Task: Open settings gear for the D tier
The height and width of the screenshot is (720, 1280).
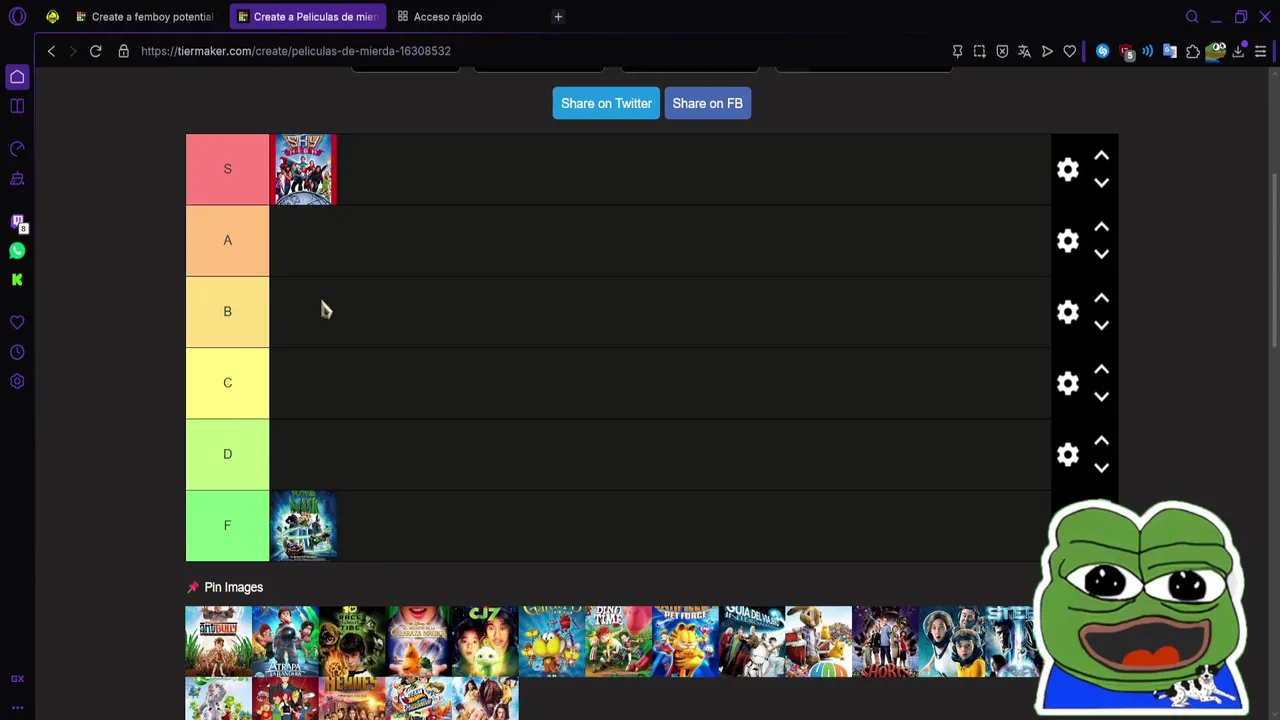Action: click(1068, 454)
